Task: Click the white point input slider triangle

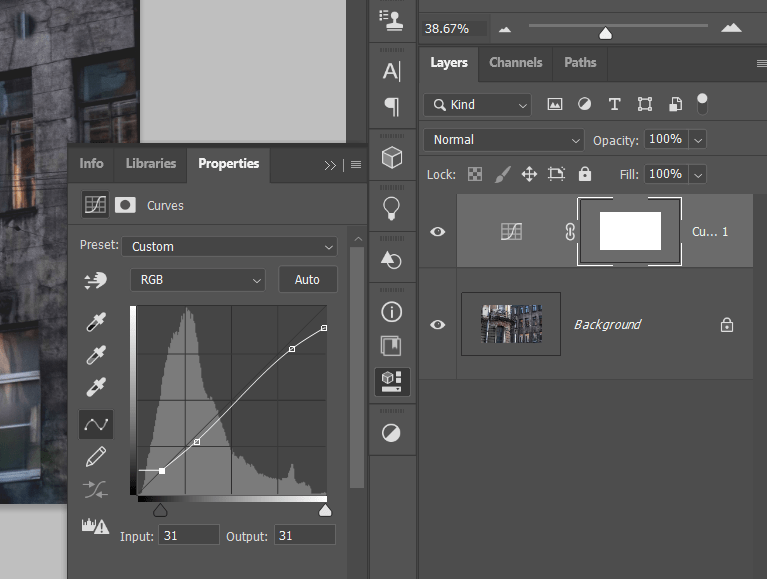Action: pyautogui.click(x=325, y=511)
